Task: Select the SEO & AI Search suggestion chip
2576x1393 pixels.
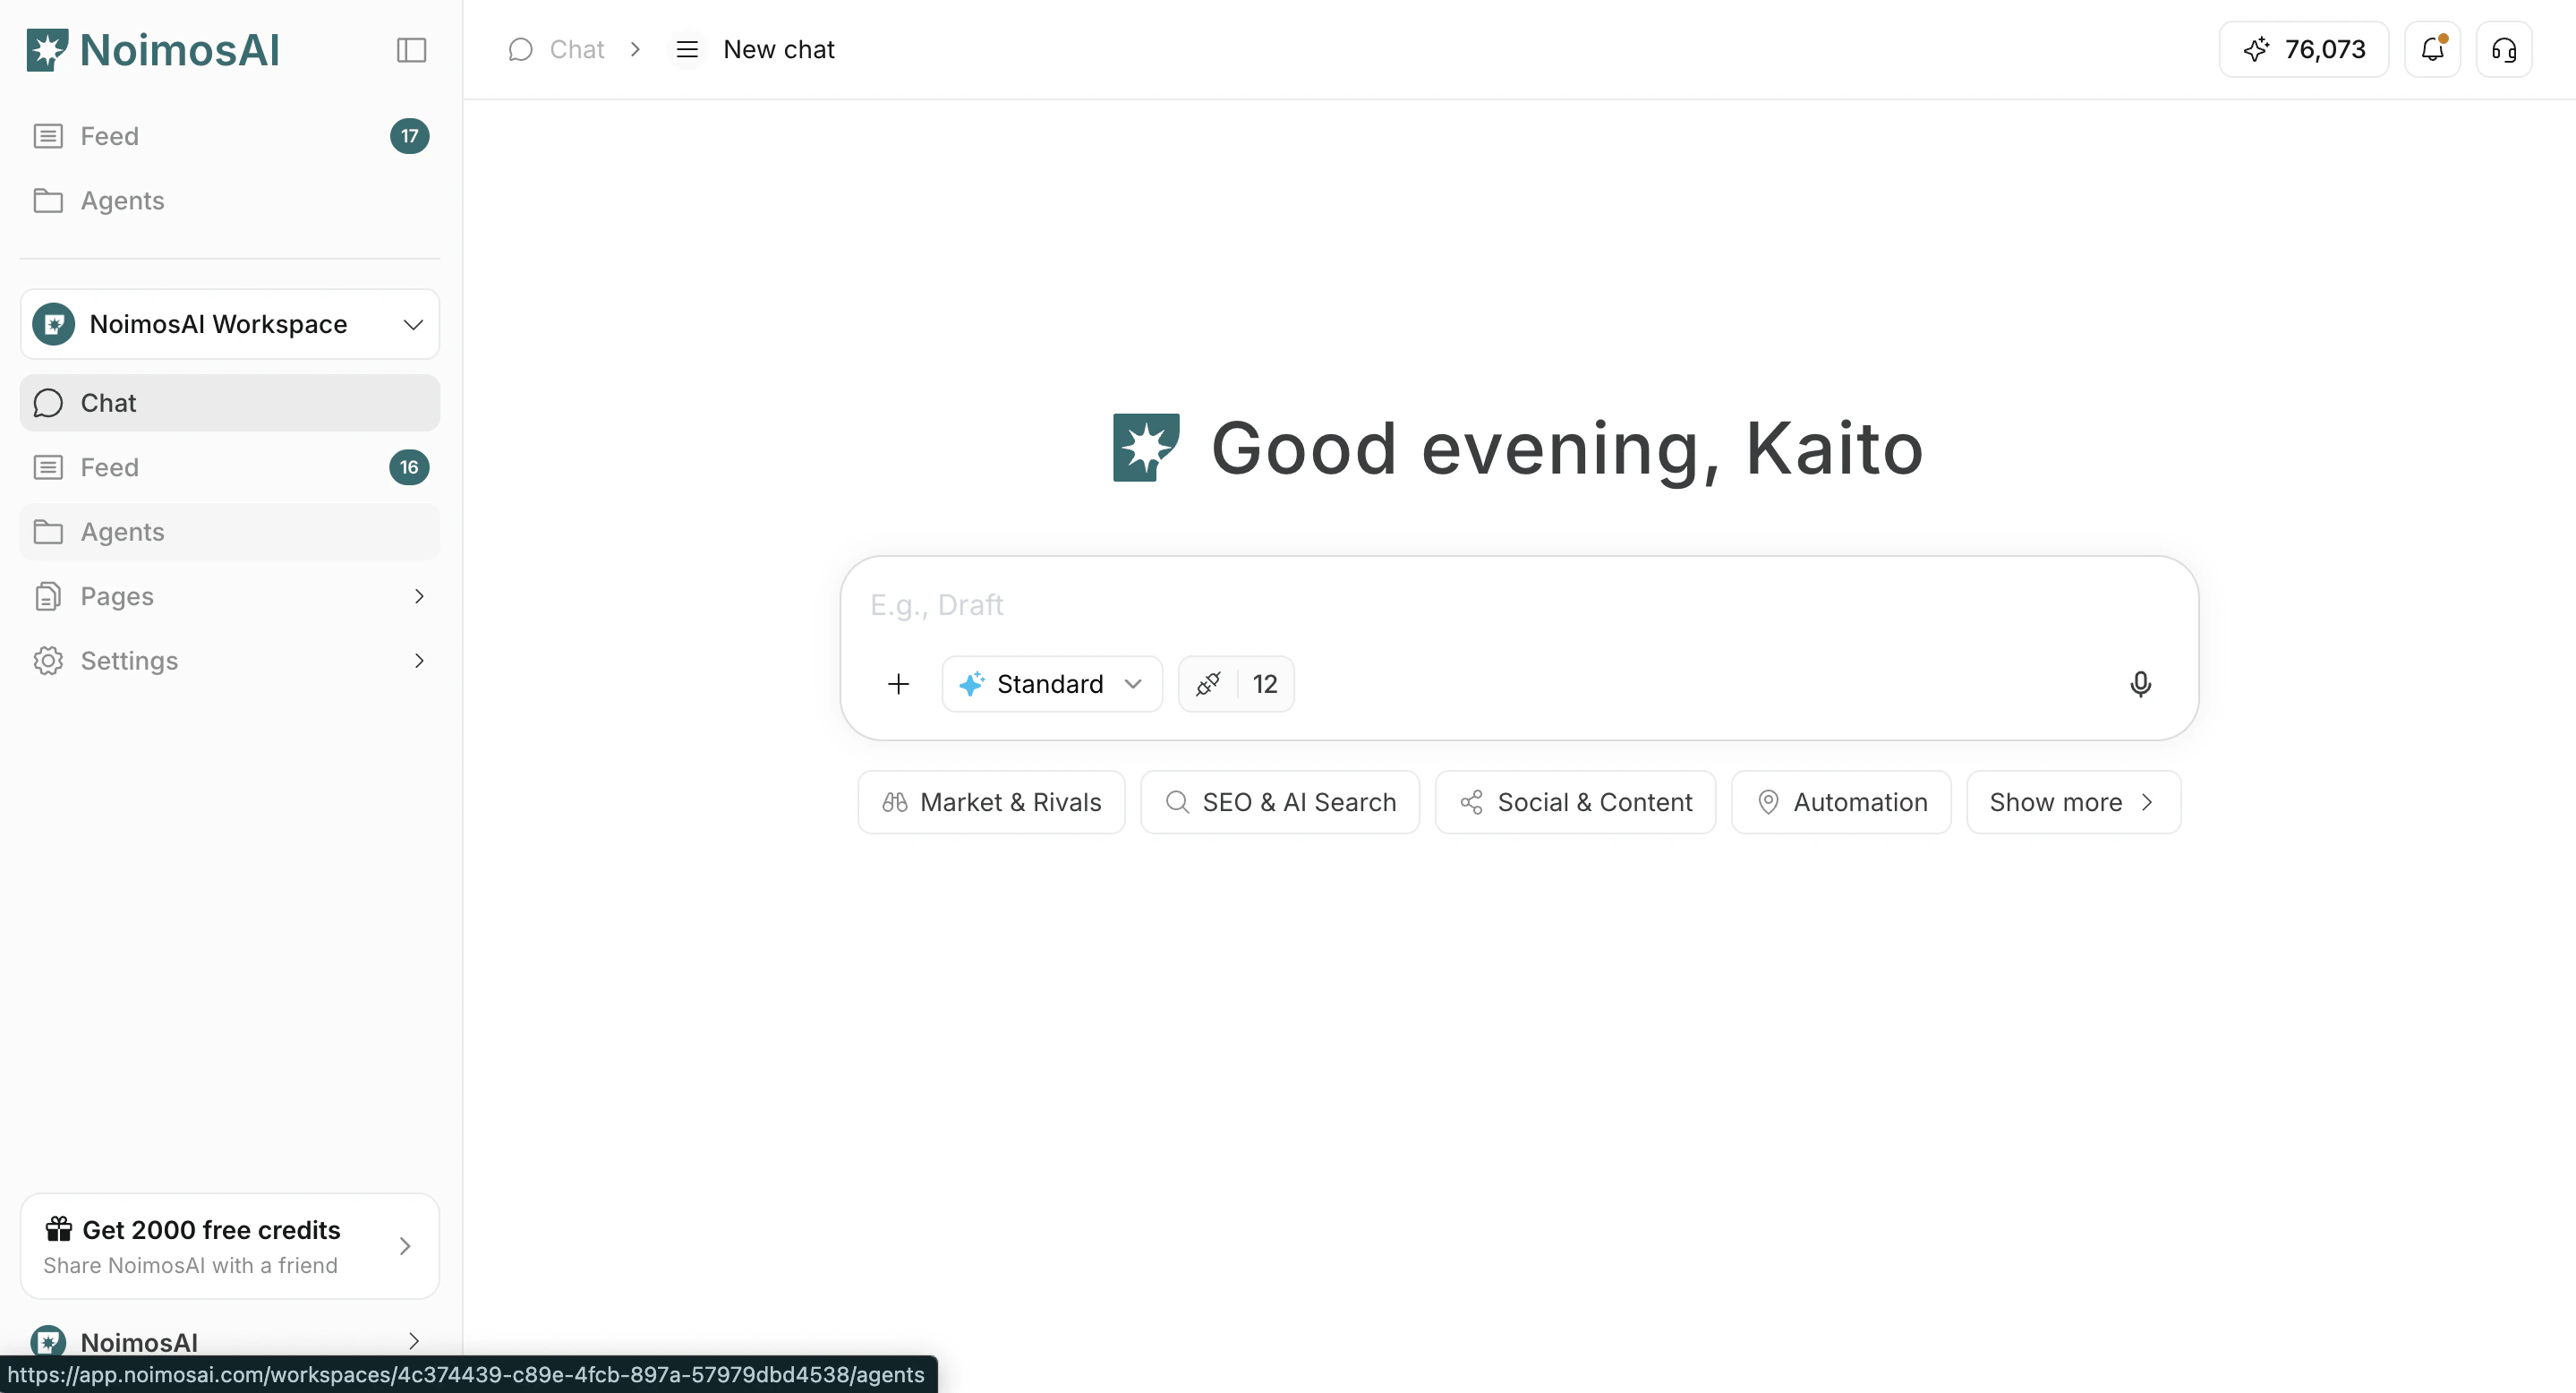Action: (x=1280, y=802)
